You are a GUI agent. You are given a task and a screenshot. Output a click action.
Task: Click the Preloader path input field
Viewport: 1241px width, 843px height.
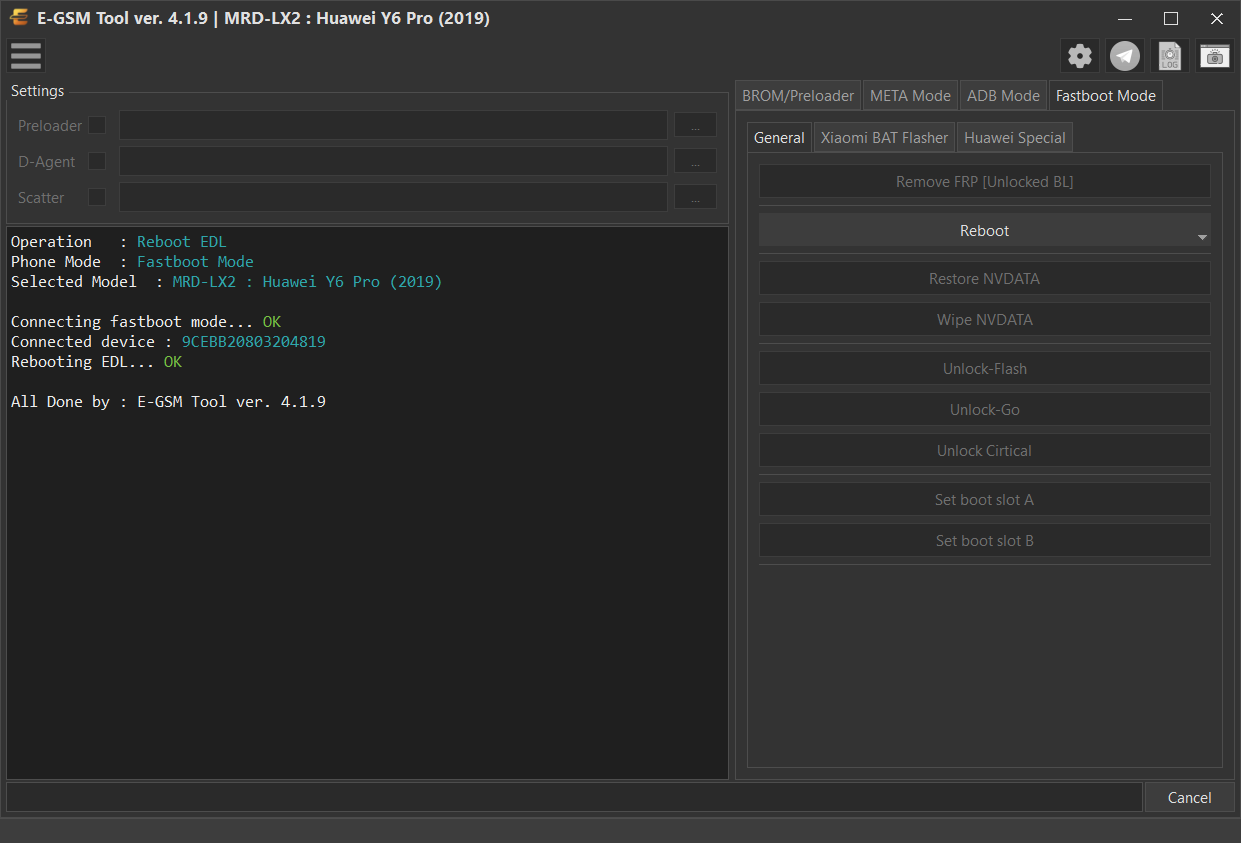(393, 125)
